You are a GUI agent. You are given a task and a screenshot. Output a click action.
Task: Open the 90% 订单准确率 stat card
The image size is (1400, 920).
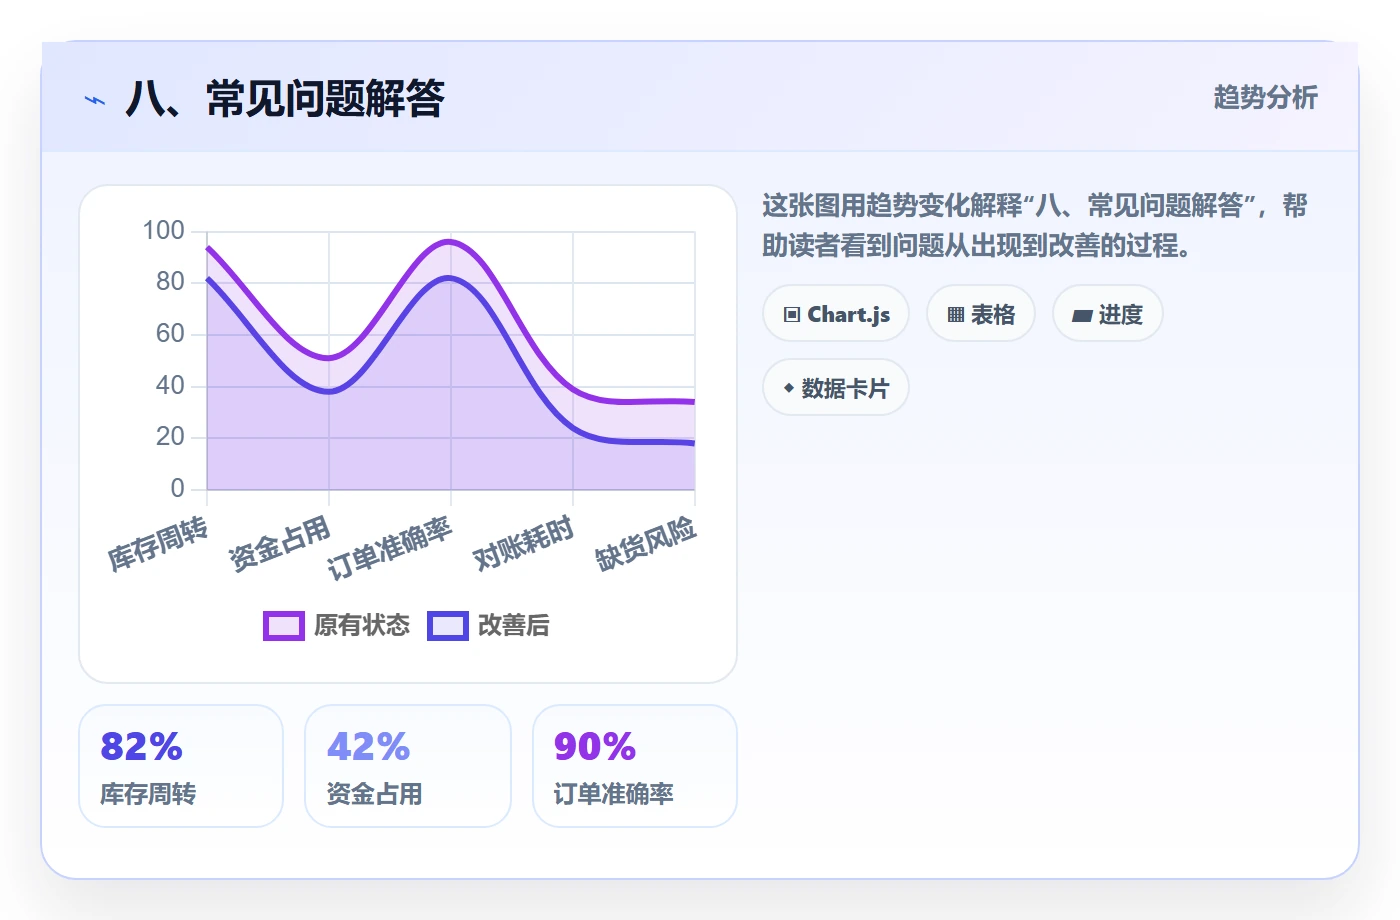[635, 766]
